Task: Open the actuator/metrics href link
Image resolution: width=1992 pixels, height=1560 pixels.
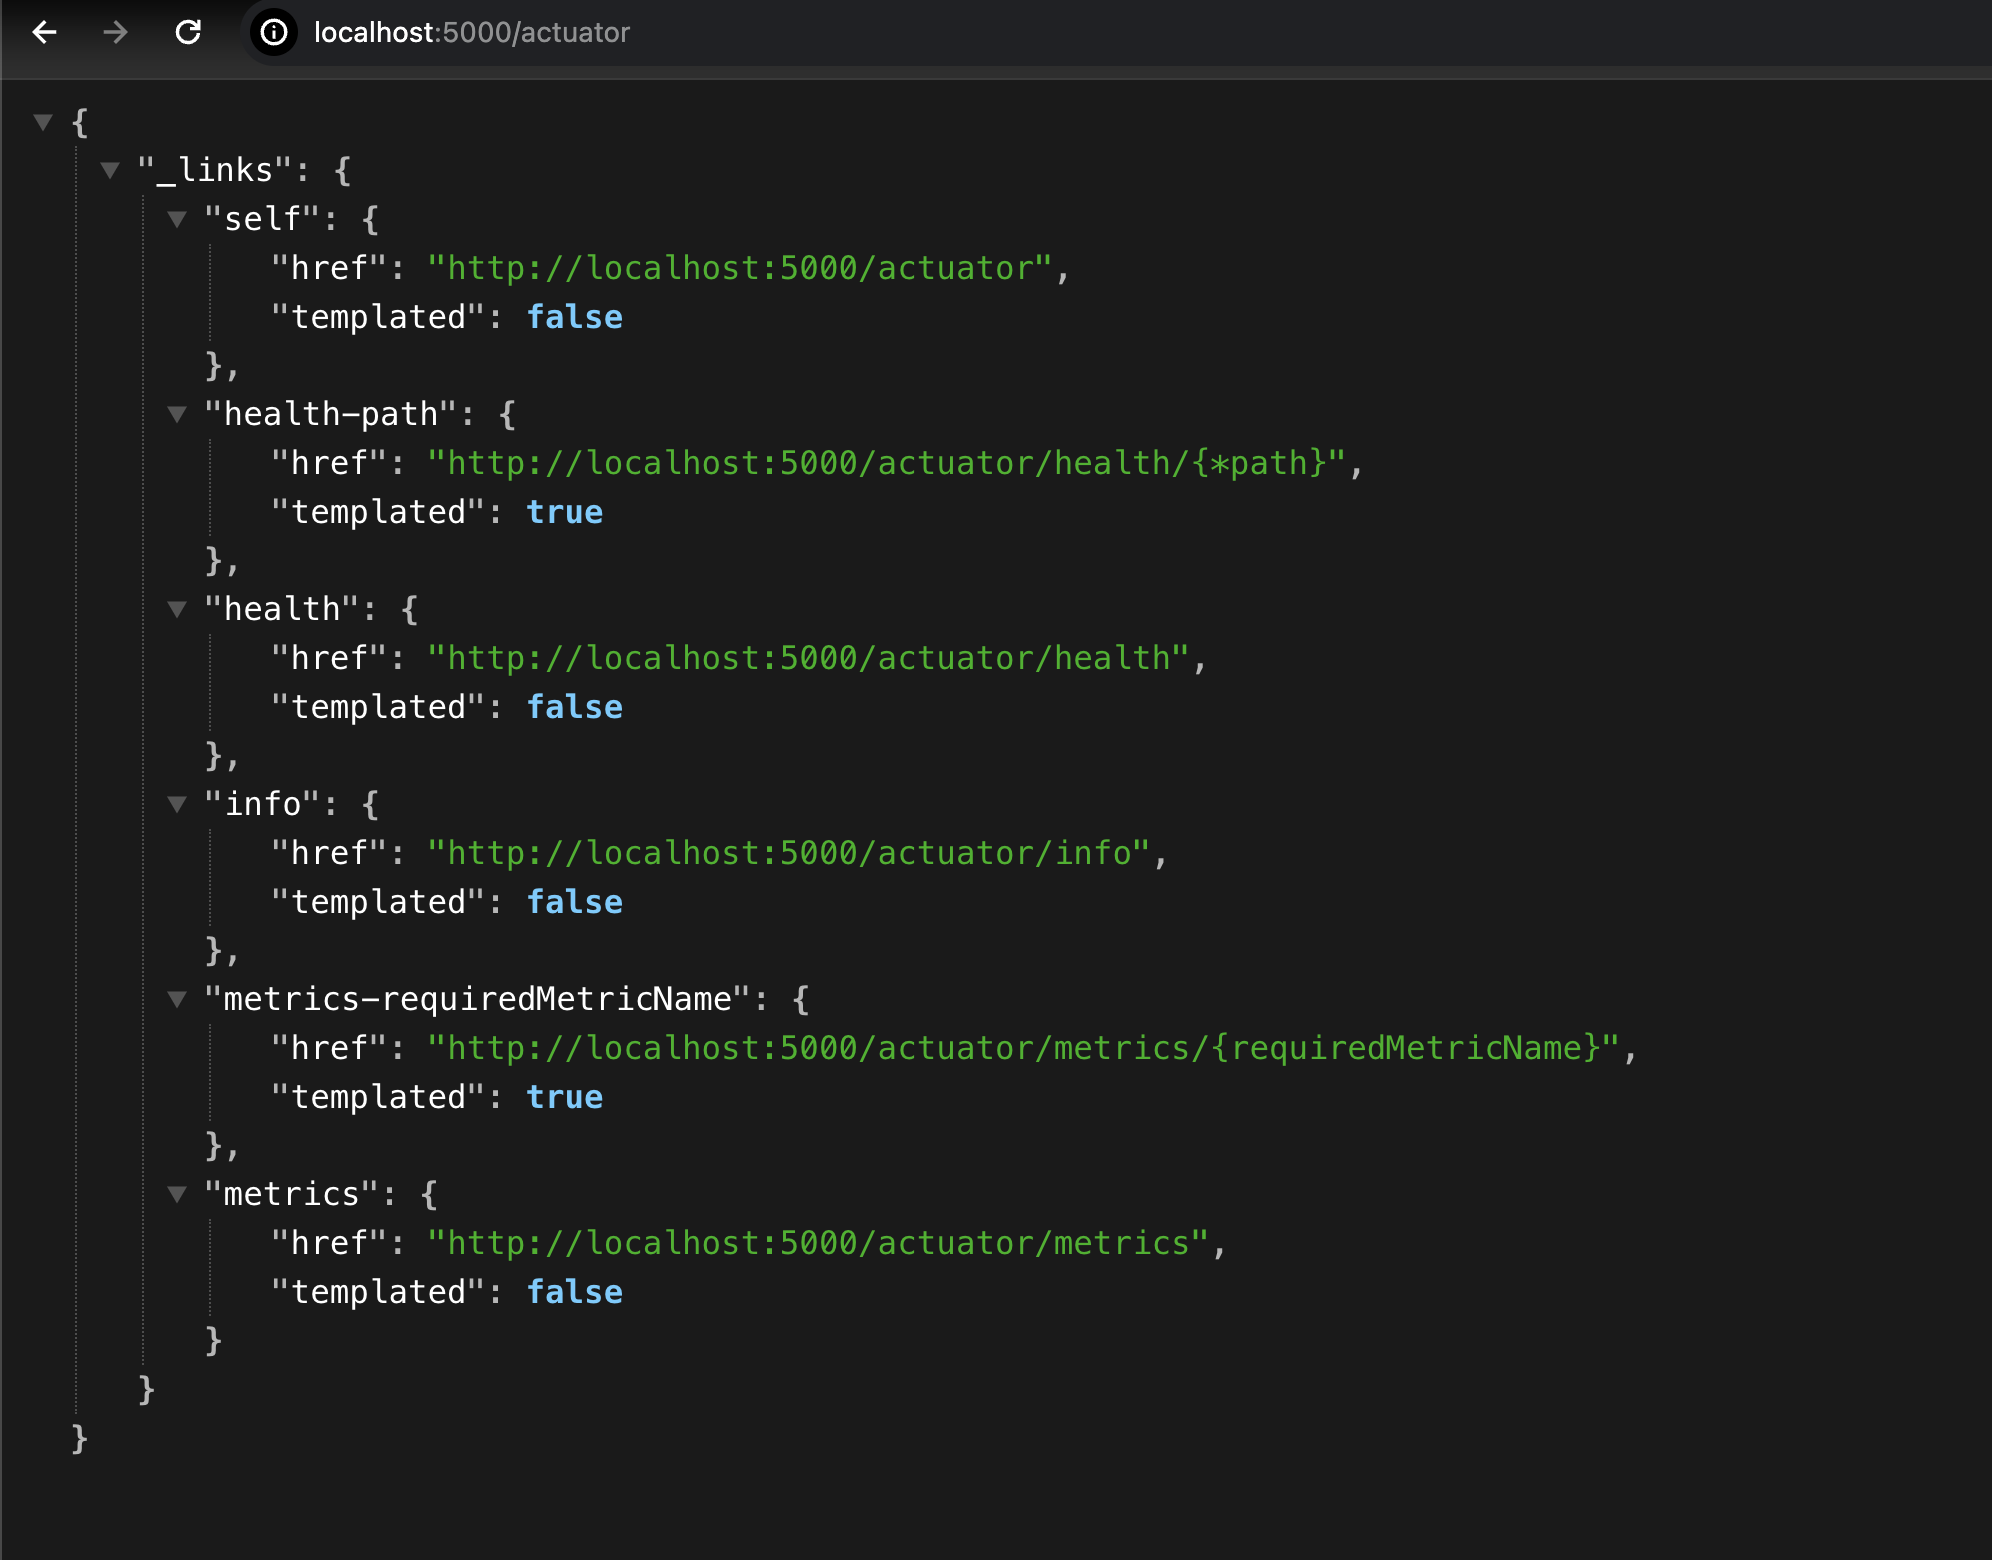Action: (x=818, y=1243)
